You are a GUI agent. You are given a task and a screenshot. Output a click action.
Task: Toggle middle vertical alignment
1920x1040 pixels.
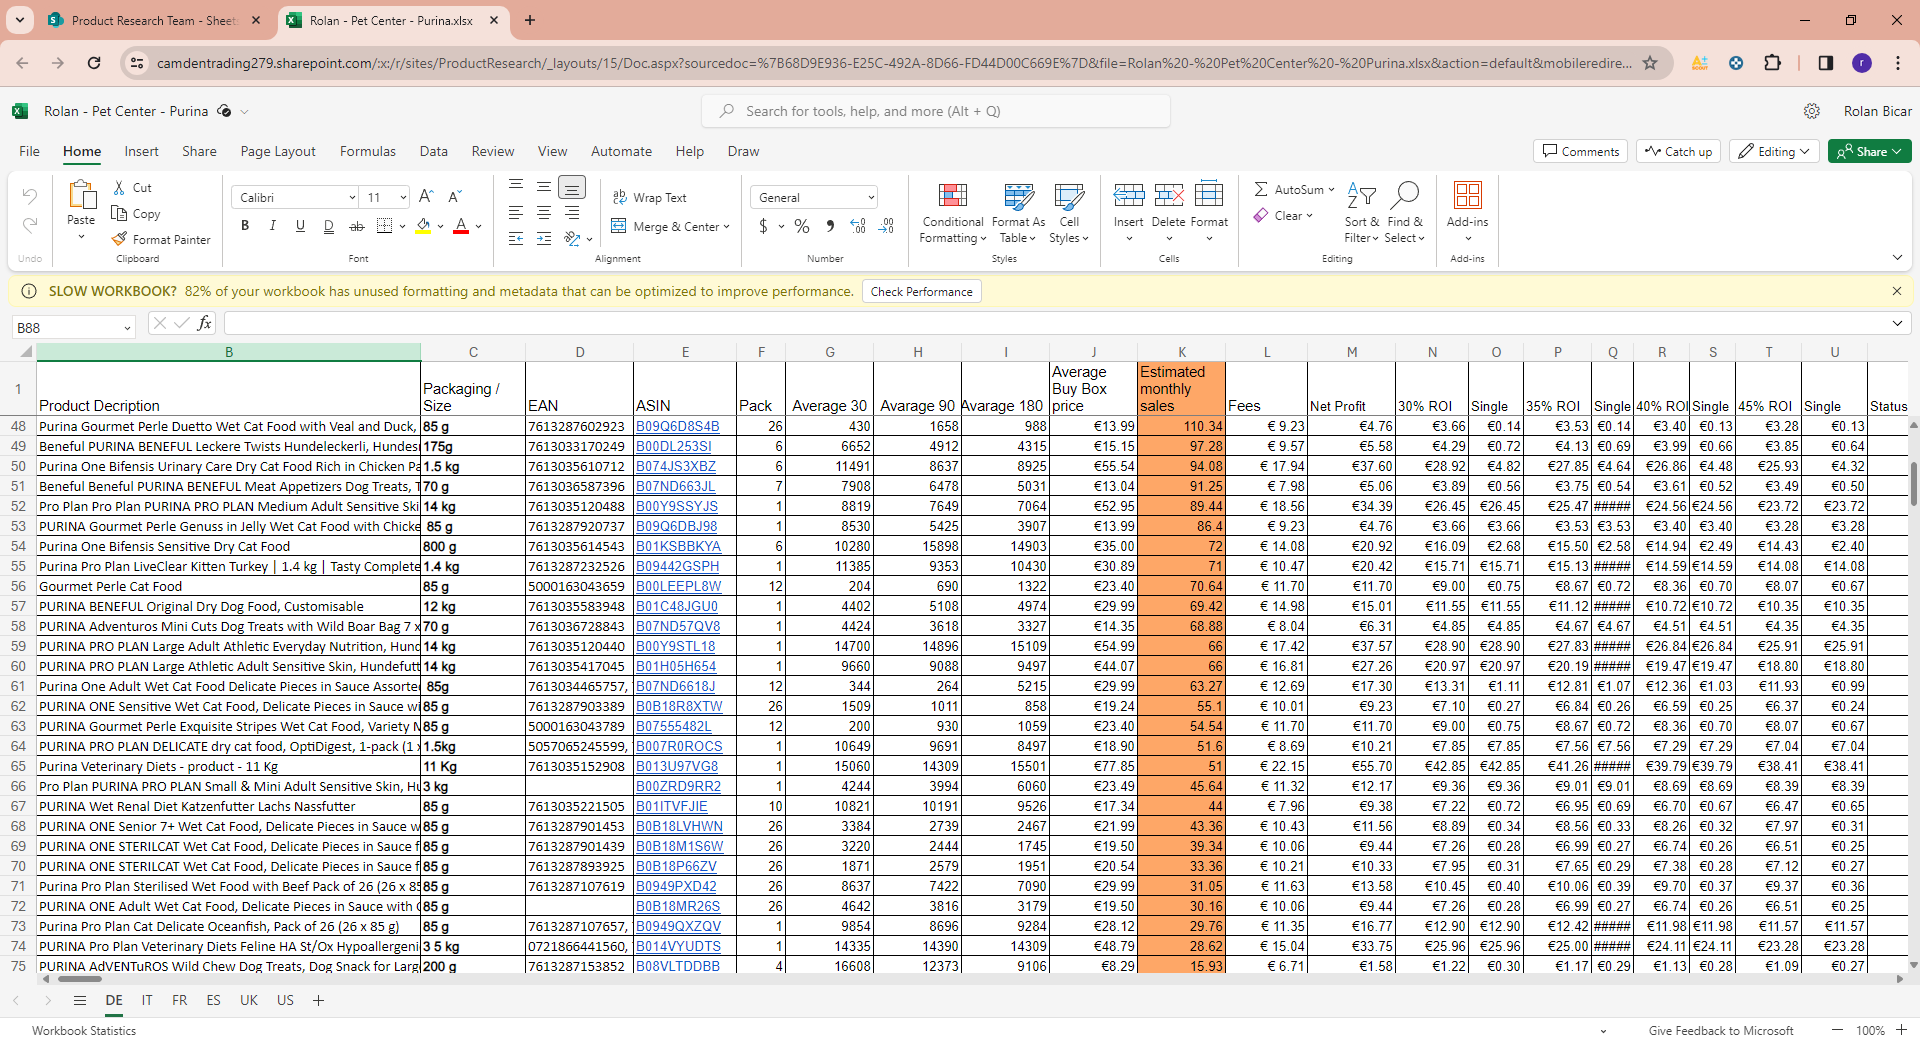[543, 187]
